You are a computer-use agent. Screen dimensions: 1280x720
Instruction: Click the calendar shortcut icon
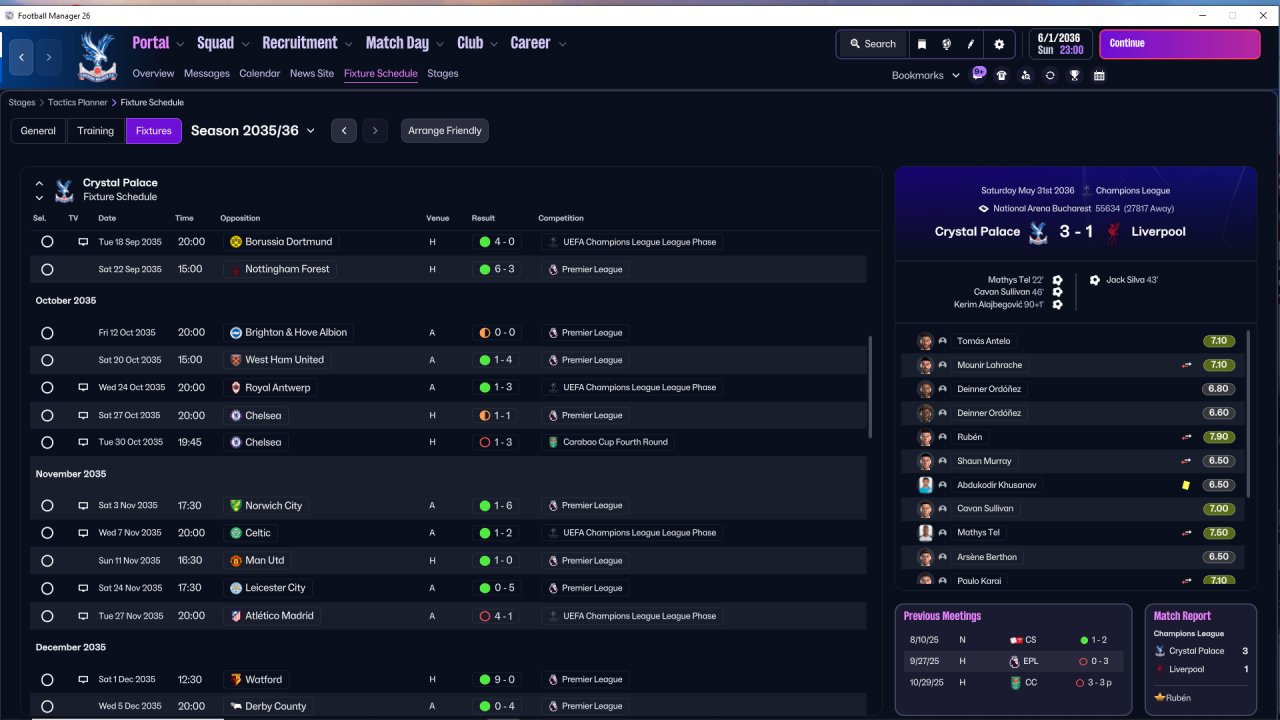(x=1099, y=75)
